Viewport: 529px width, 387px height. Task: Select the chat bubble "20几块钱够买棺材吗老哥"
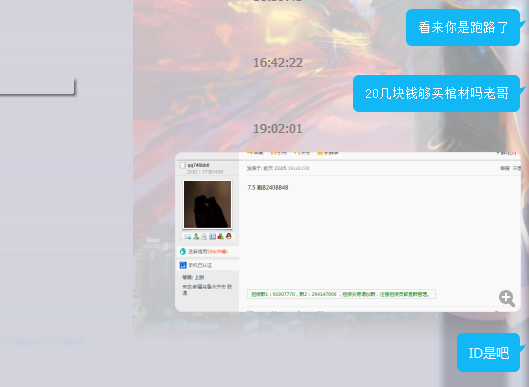(x=437, y=93)
